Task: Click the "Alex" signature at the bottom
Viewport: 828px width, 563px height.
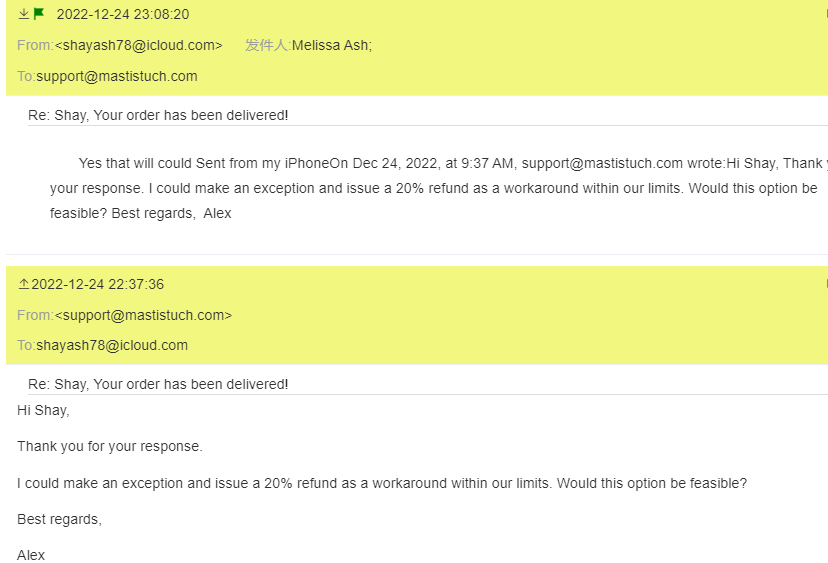Action: [x=31, y=555]
